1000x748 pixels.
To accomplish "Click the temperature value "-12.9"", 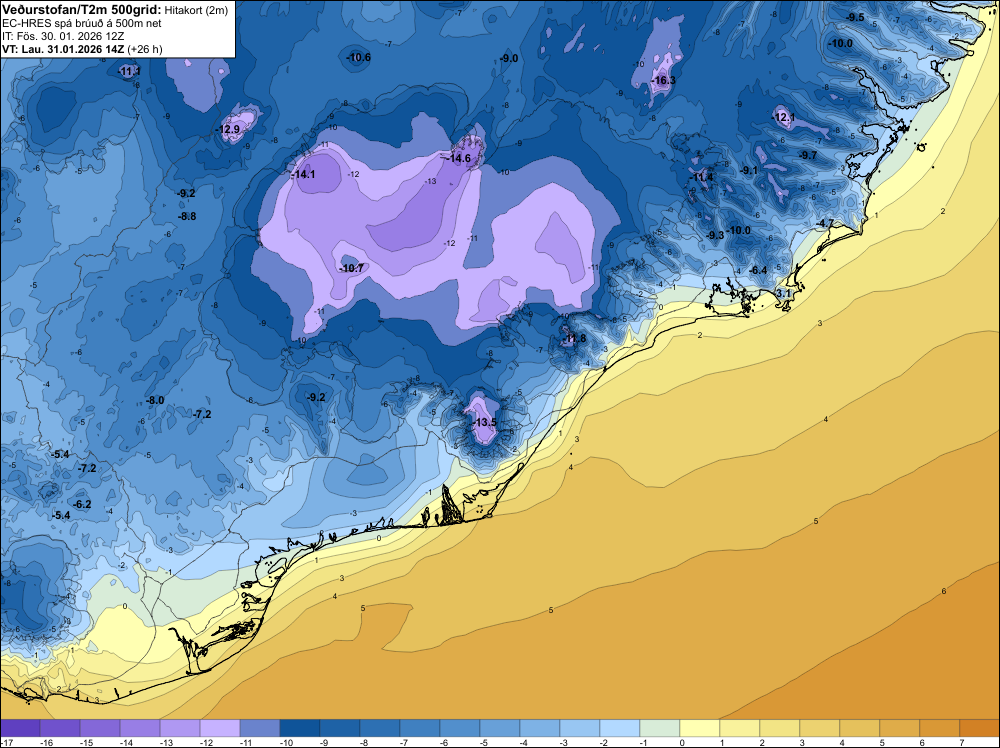I will (228, 129).
